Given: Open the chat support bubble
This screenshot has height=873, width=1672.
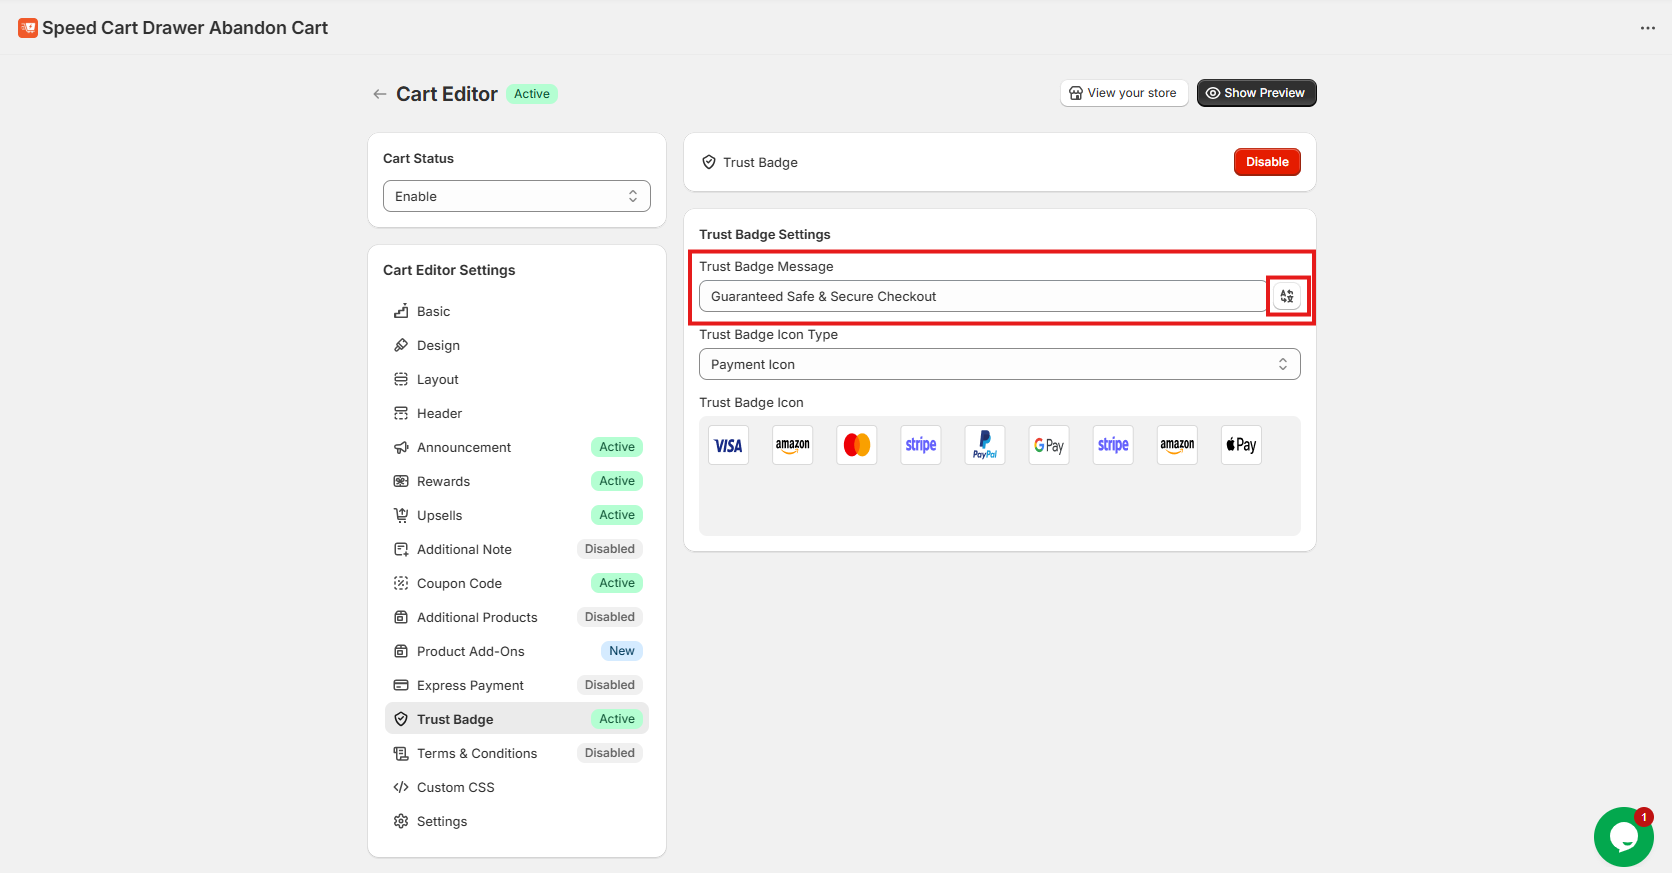Looking at the screenshot, I should (1623, 837).
